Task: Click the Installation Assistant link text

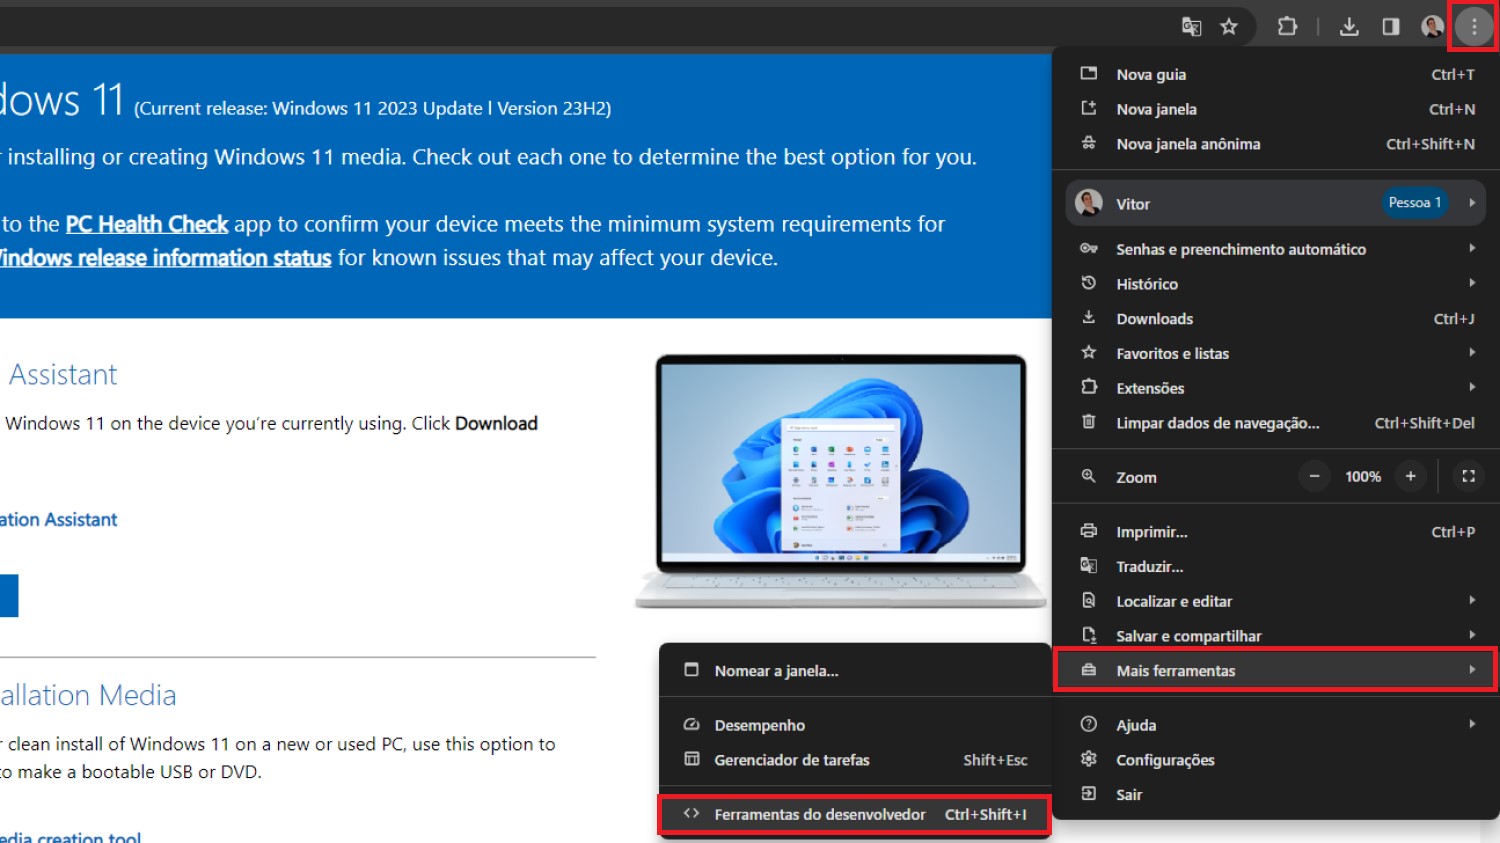Action: click(x=58, y=520)
